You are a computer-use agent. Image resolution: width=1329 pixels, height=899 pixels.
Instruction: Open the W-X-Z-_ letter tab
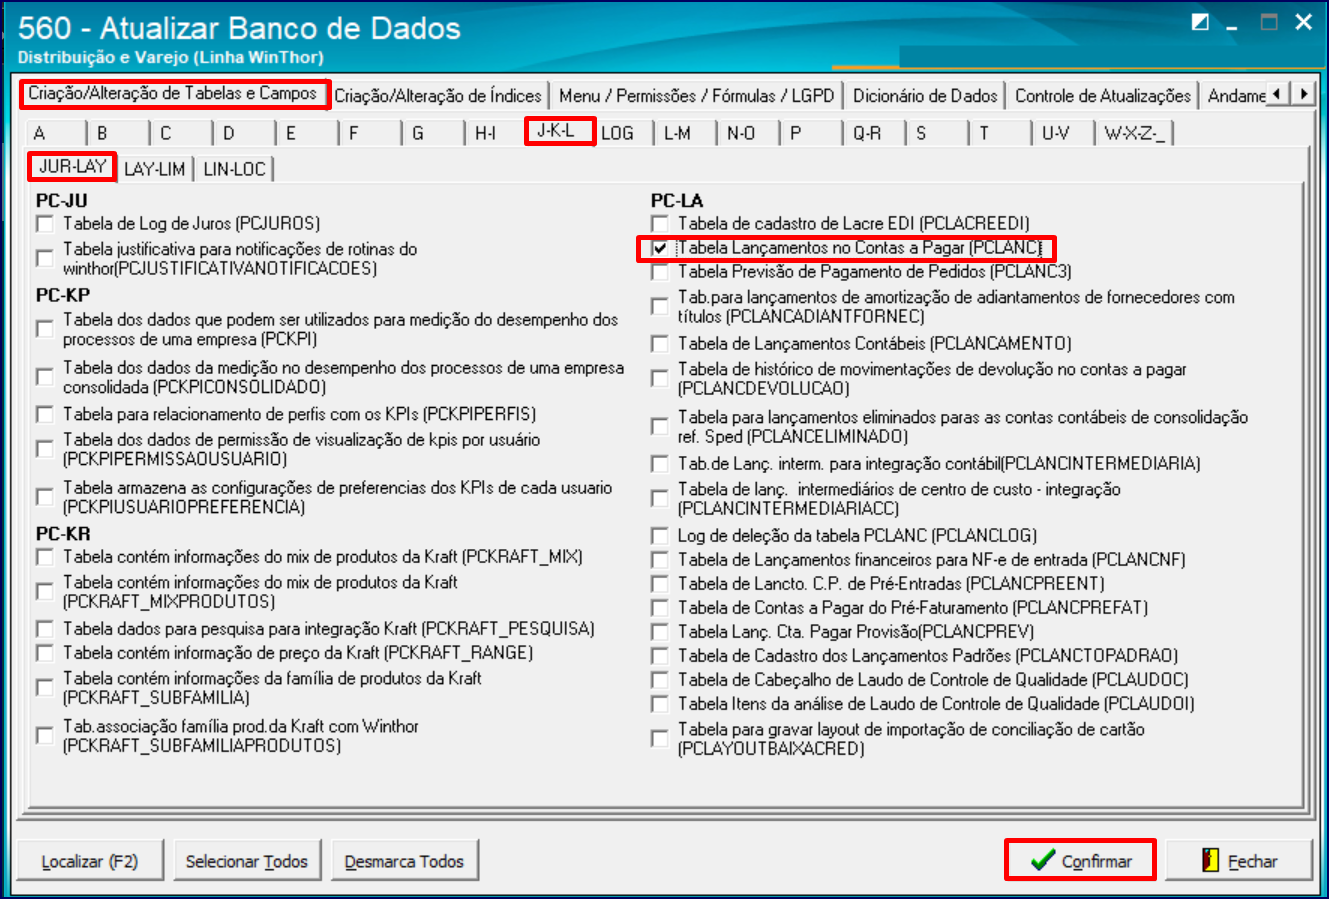point(1134,133)
